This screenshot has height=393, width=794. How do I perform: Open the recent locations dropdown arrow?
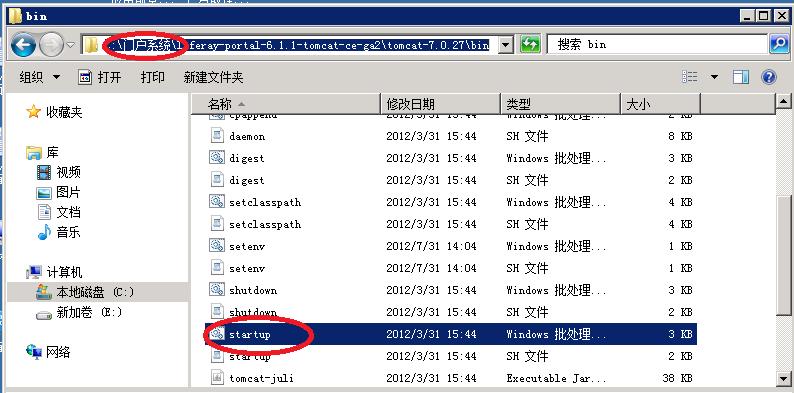71,46
